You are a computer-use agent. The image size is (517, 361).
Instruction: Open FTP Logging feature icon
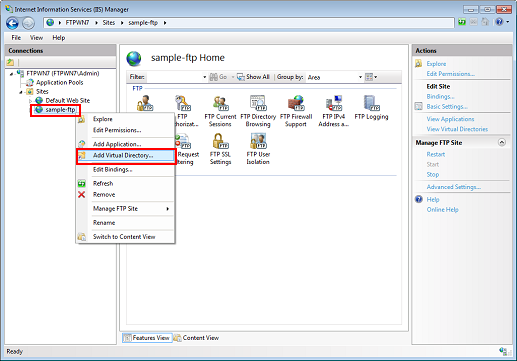[371, 107]
